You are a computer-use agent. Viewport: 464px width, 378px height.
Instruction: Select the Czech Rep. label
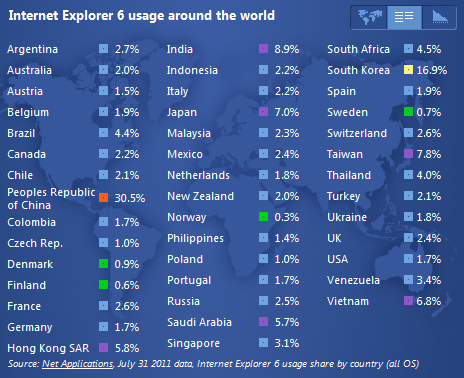35,243
